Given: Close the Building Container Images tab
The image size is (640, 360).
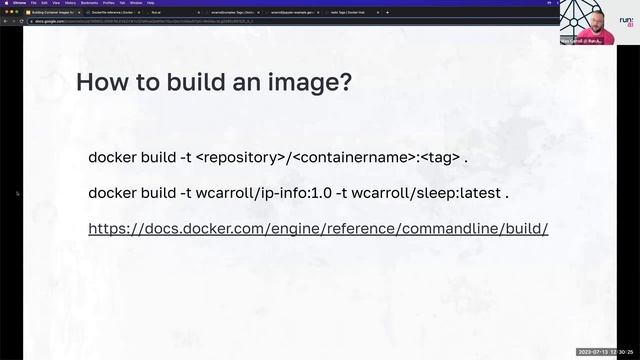Looking at the screenshot, I should coord(79,13).
